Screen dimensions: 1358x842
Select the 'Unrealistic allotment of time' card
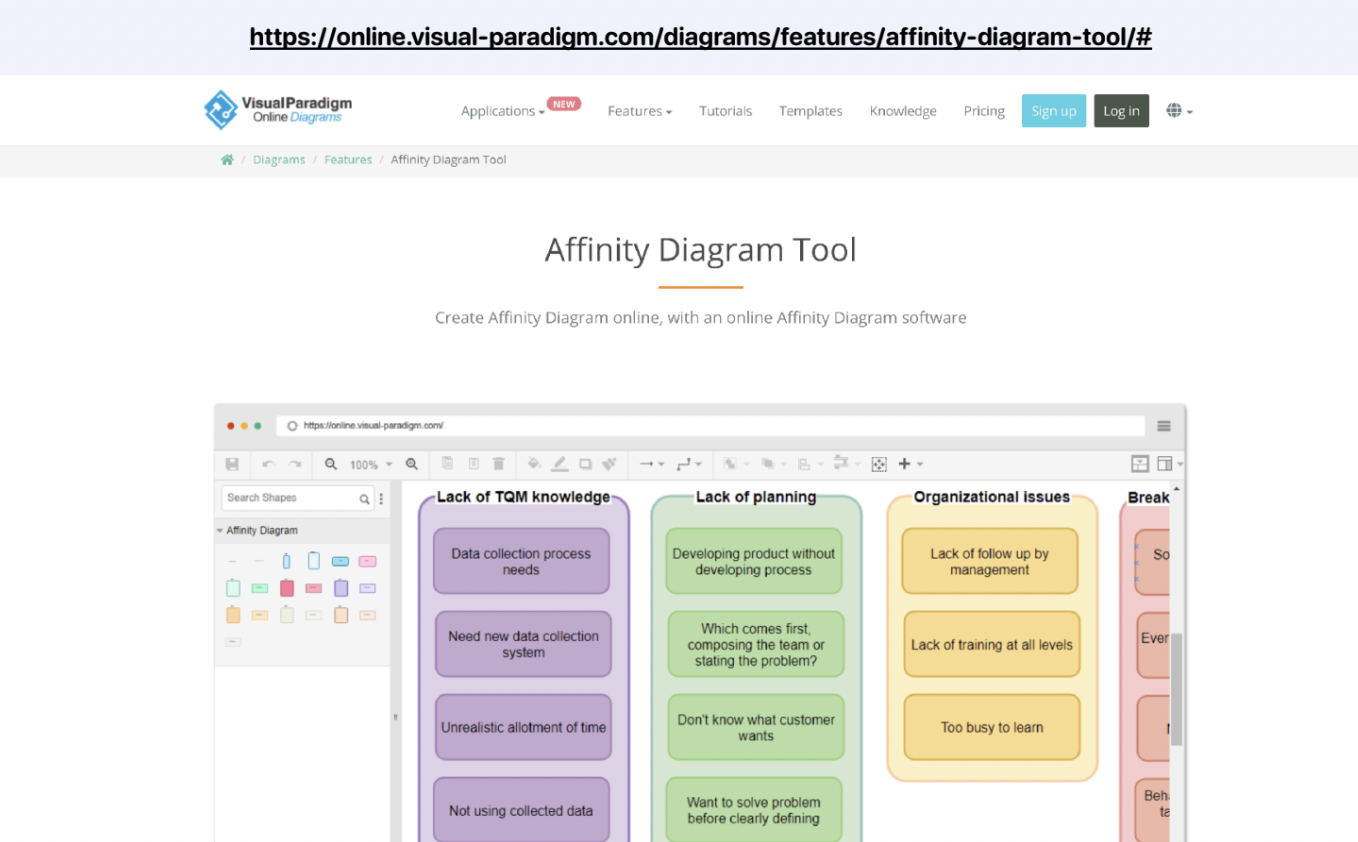pos(523,727)
